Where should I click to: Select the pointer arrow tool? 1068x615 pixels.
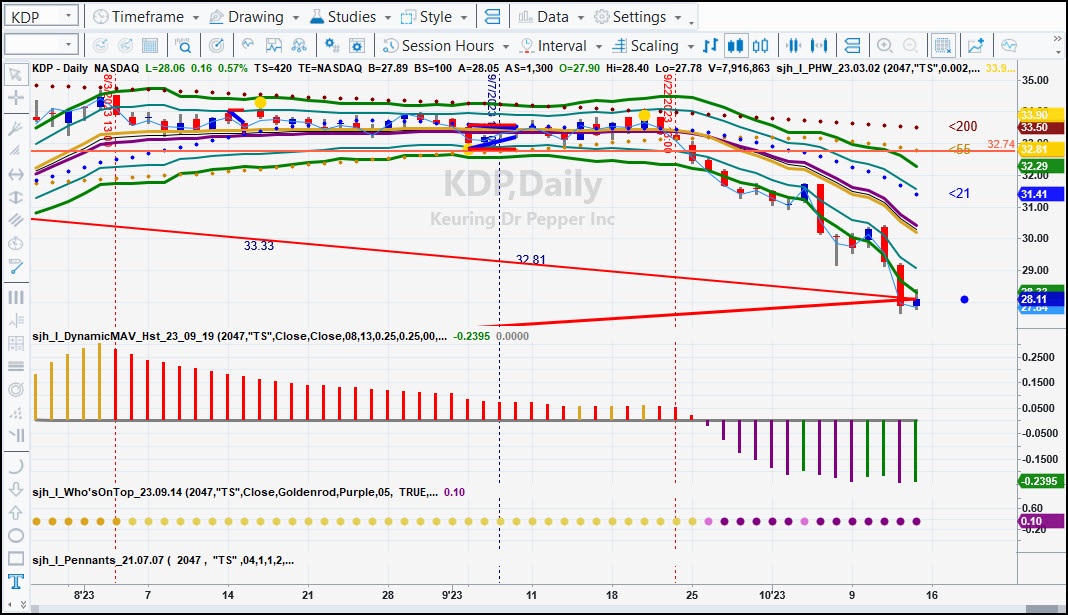[15, 74]
